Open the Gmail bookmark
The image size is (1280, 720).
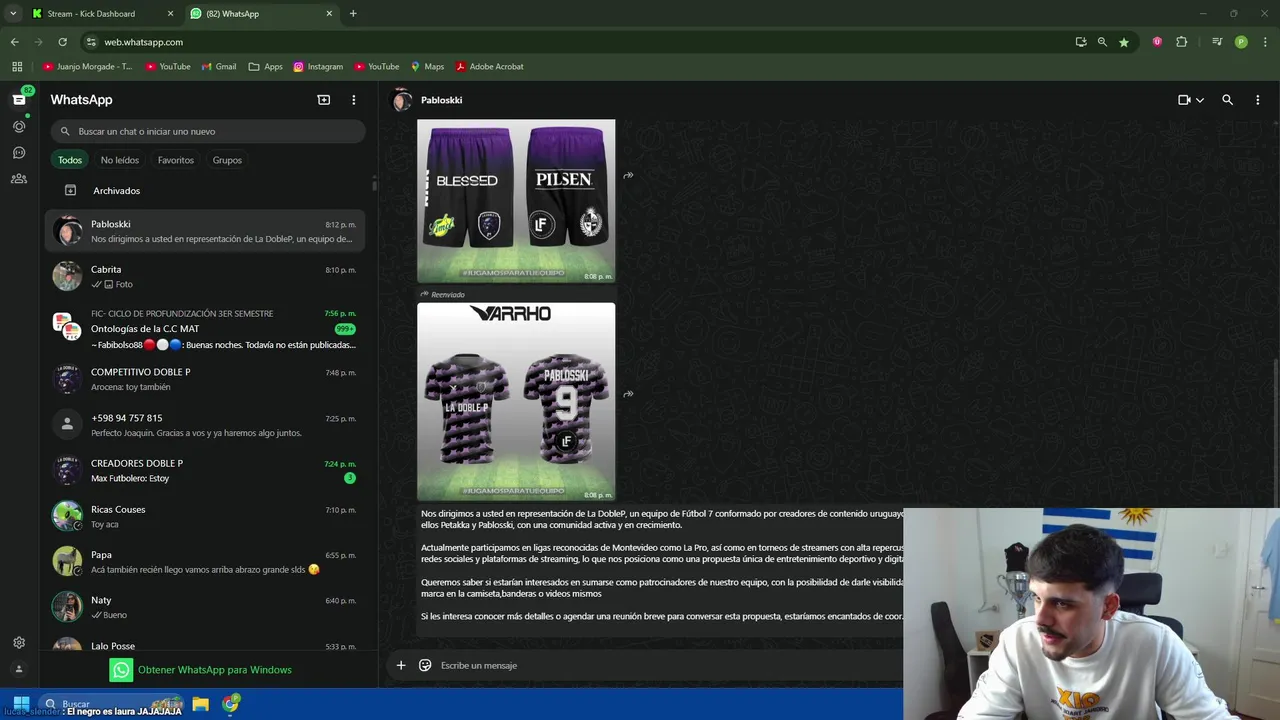219,67
